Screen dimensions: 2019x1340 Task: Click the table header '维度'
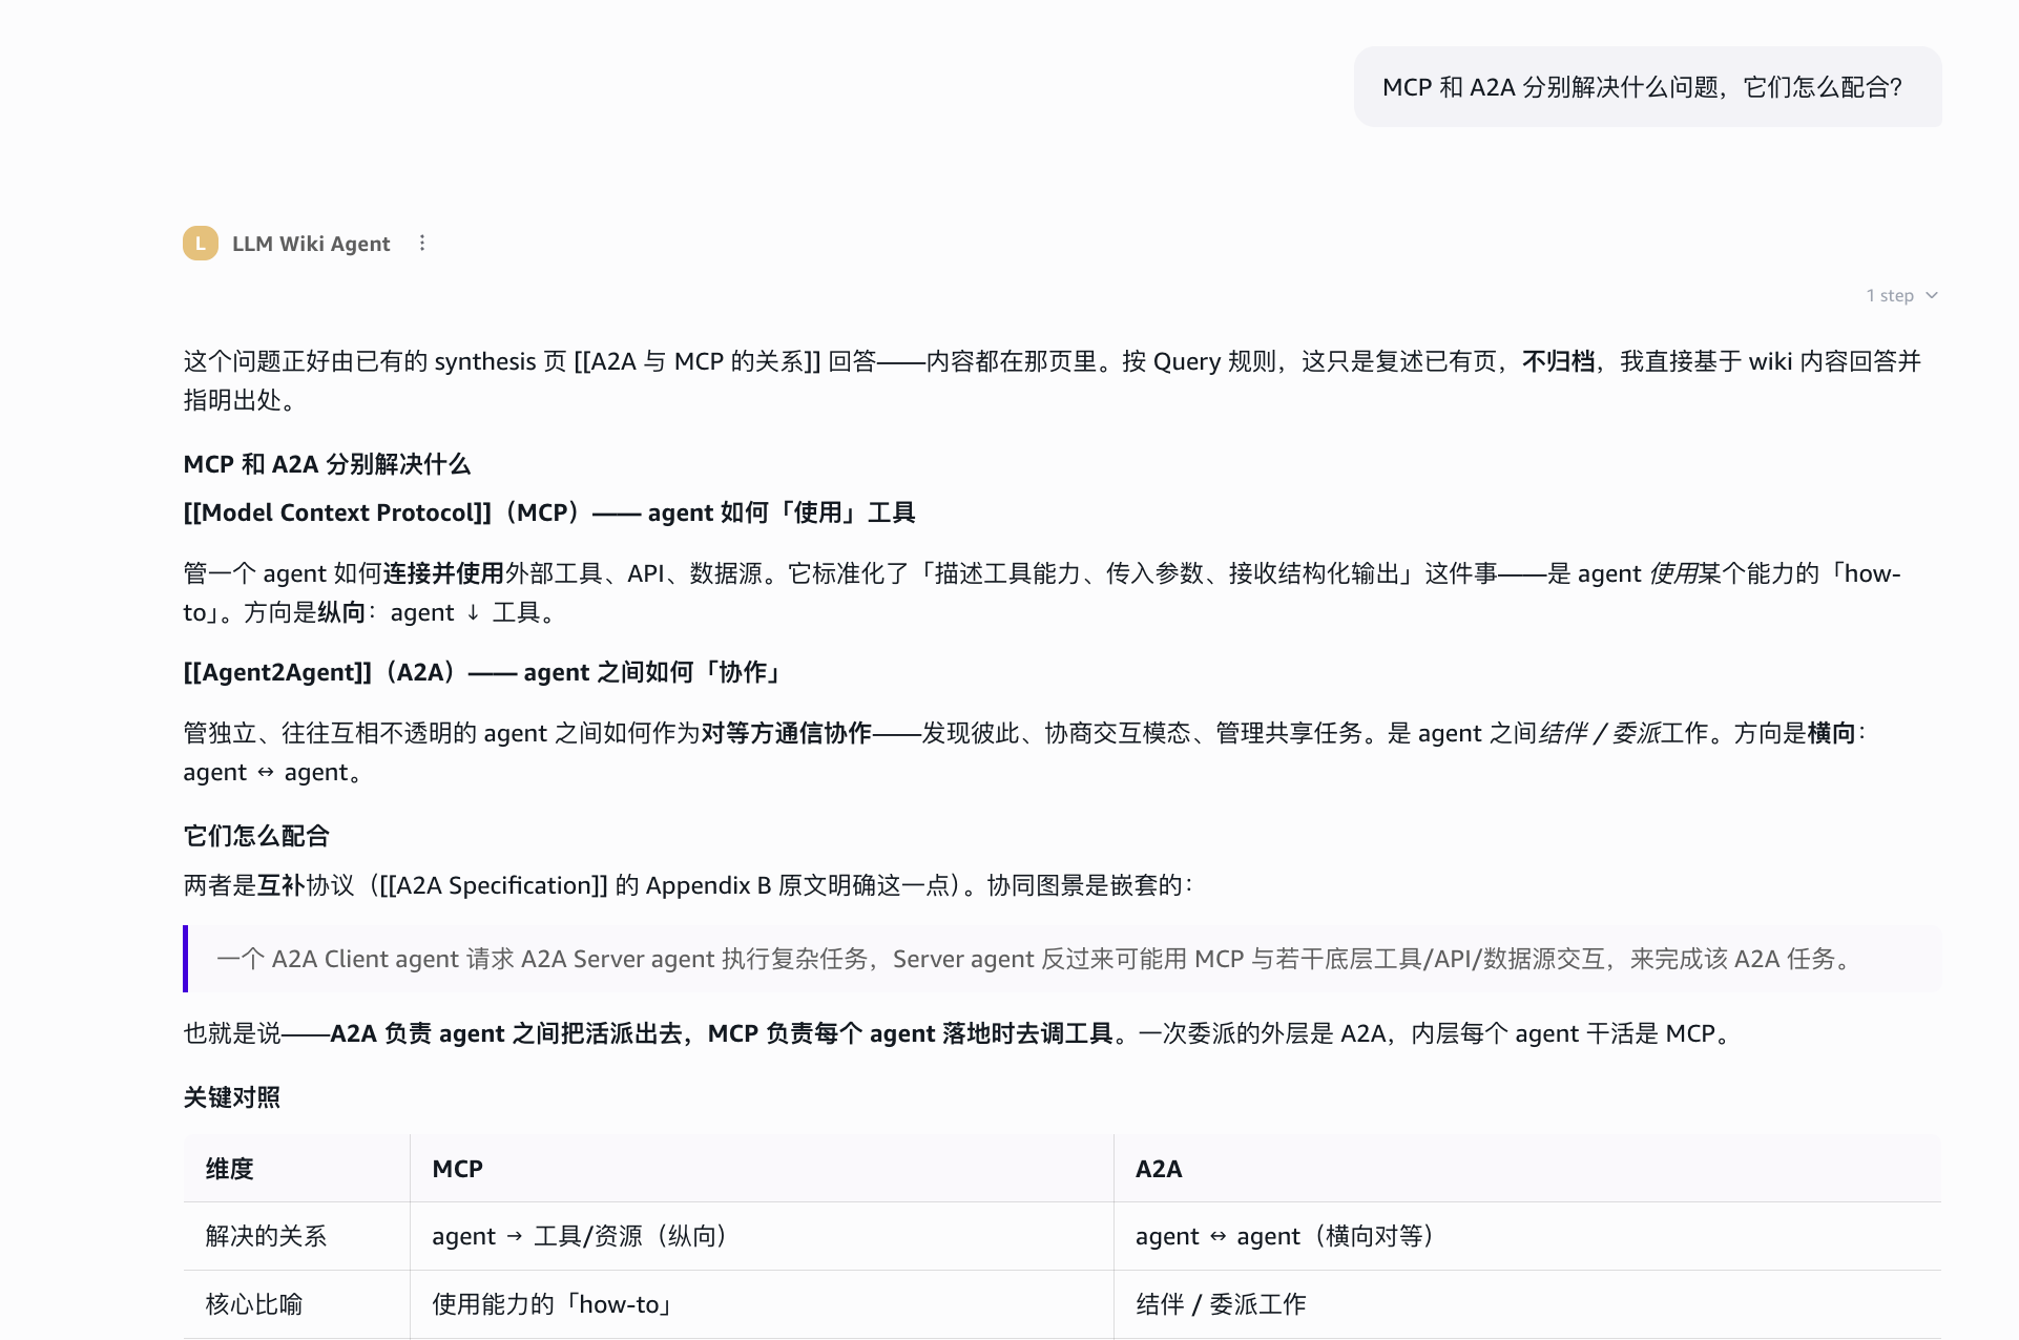tap(296, 1168)
